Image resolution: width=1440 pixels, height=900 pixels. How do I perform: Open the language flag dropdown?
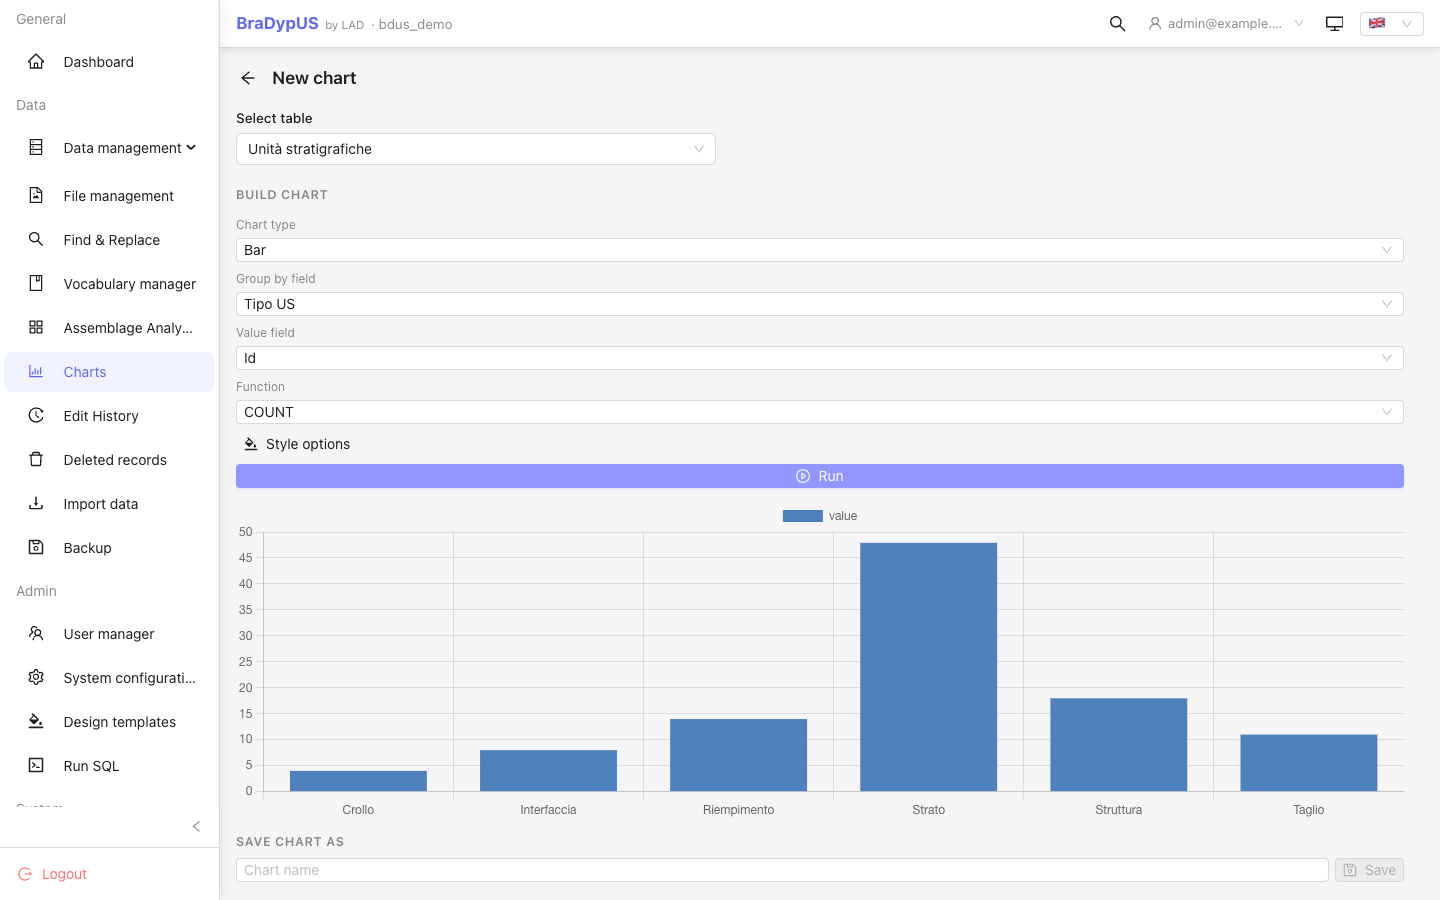pyautogui.click(x=1391, y=24)
